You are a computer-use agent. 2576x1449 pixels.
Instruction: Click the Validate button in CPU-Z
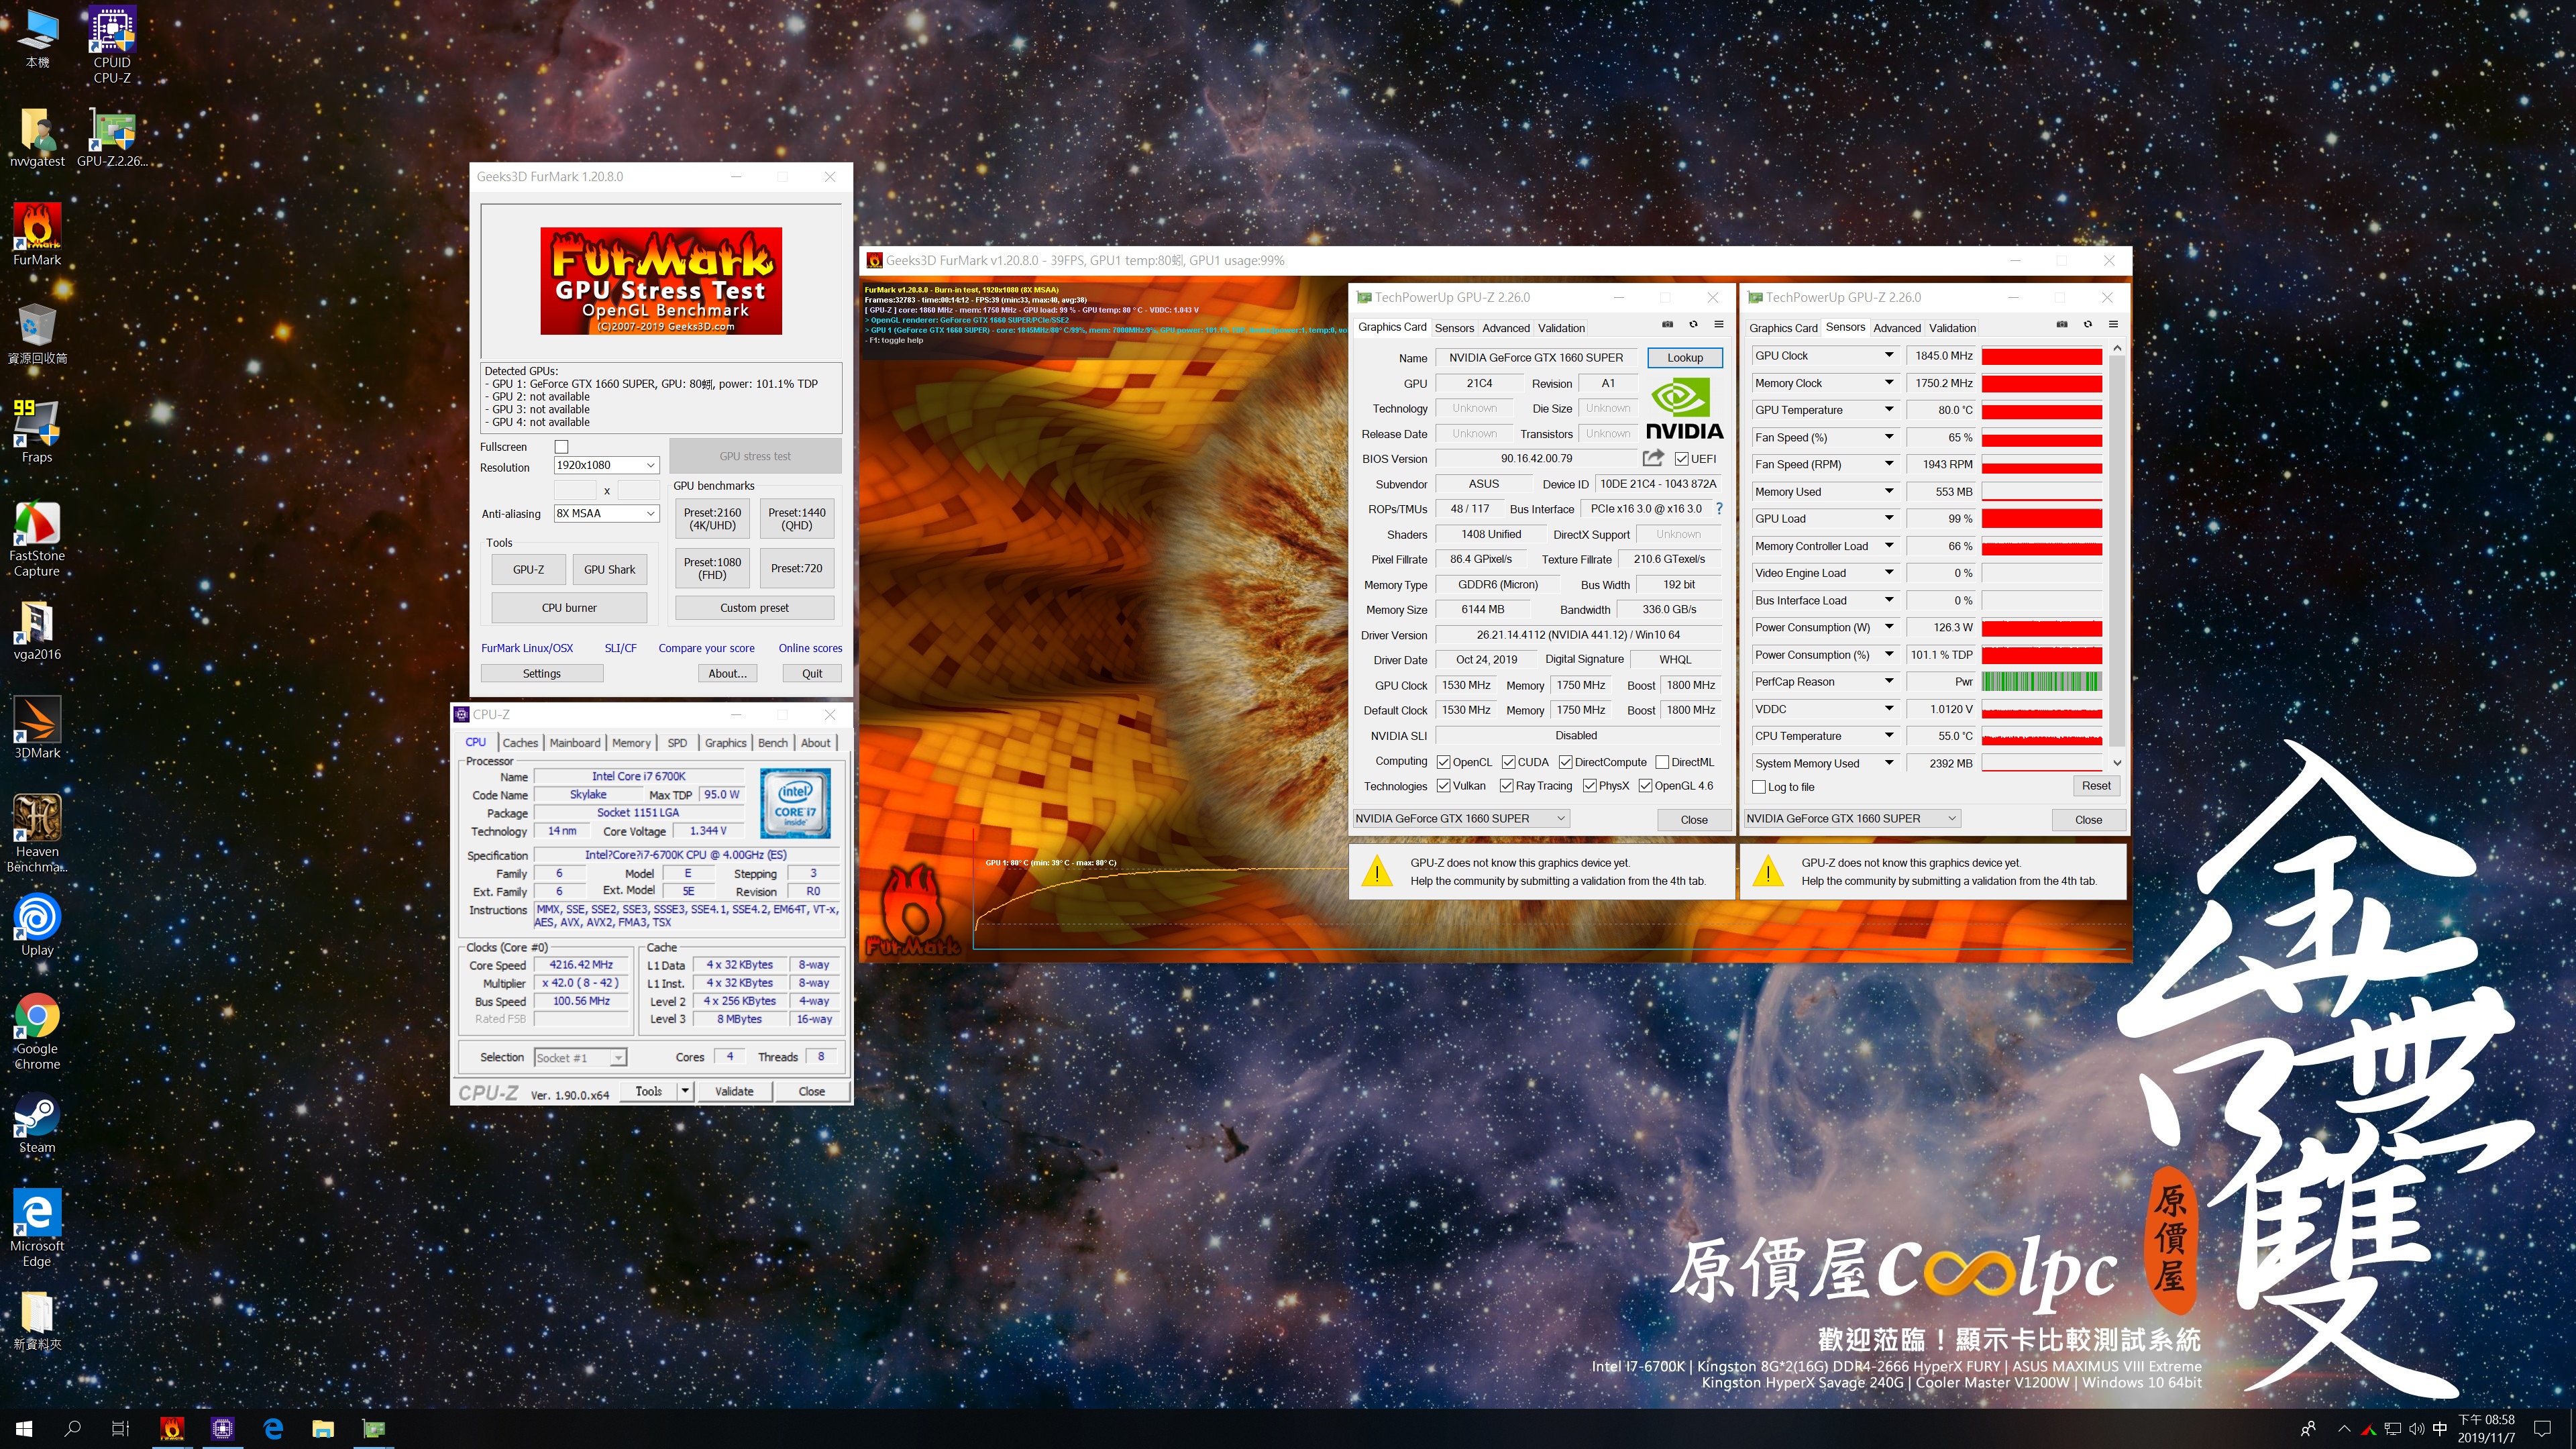[x=734, y=1091]
